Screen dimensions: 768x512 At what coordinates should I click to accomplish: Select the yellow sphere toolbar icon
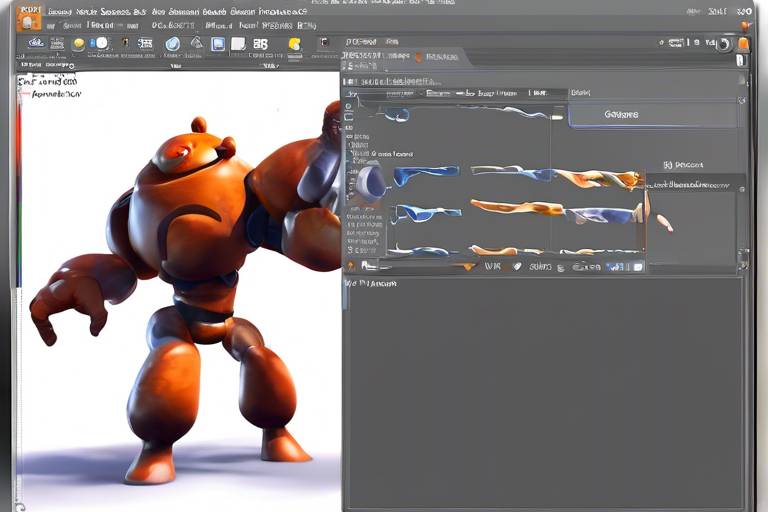[78, 44]
